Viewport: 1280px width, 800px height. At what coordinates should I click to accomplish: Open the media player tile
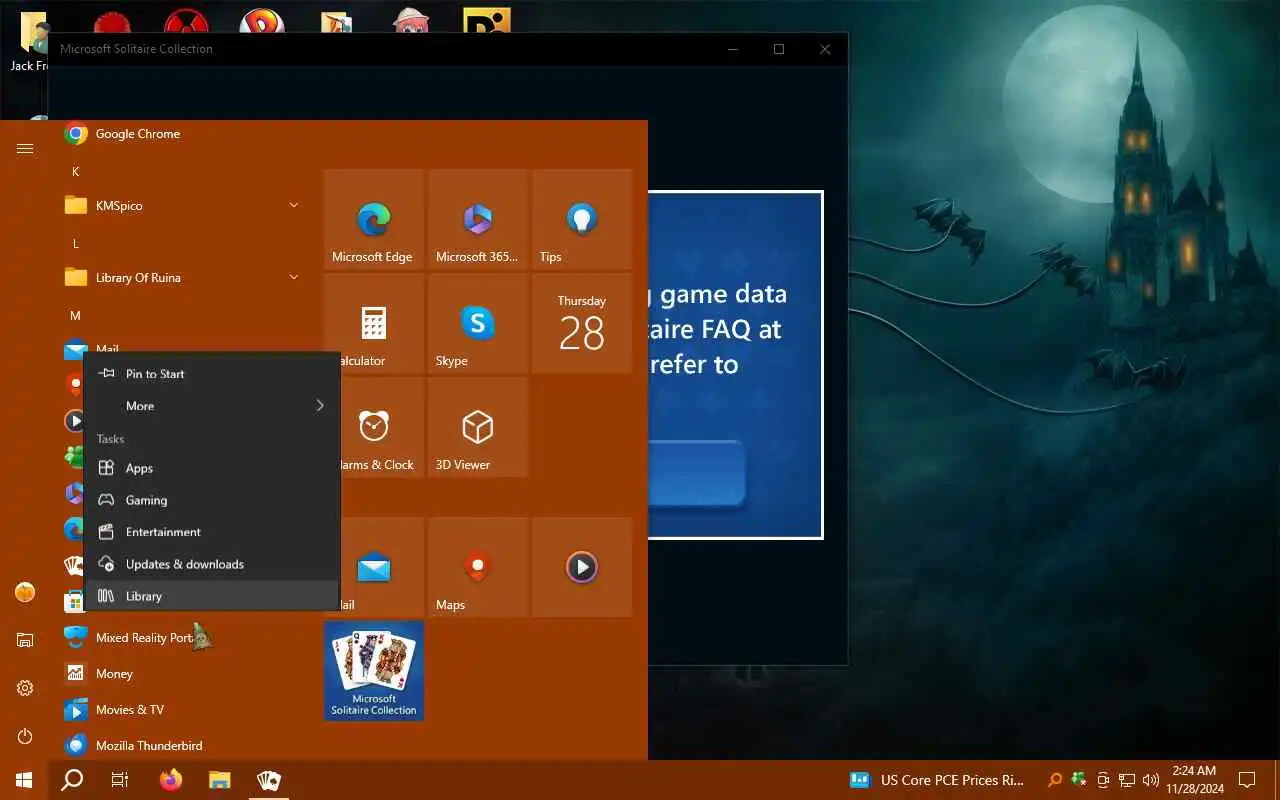click(x=581, y=567)
